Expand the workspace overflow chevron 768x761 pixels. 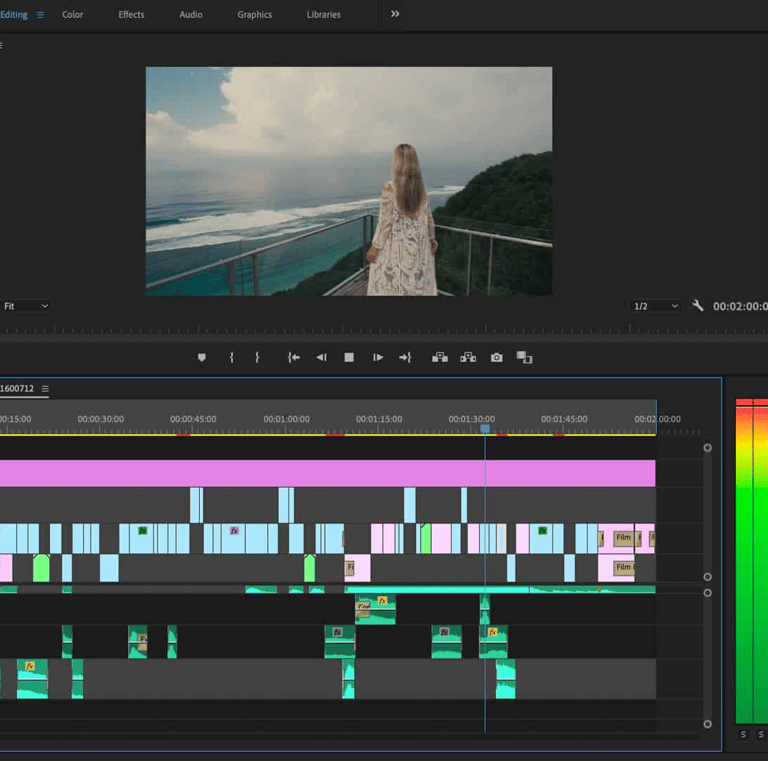(x=395, y=14)
